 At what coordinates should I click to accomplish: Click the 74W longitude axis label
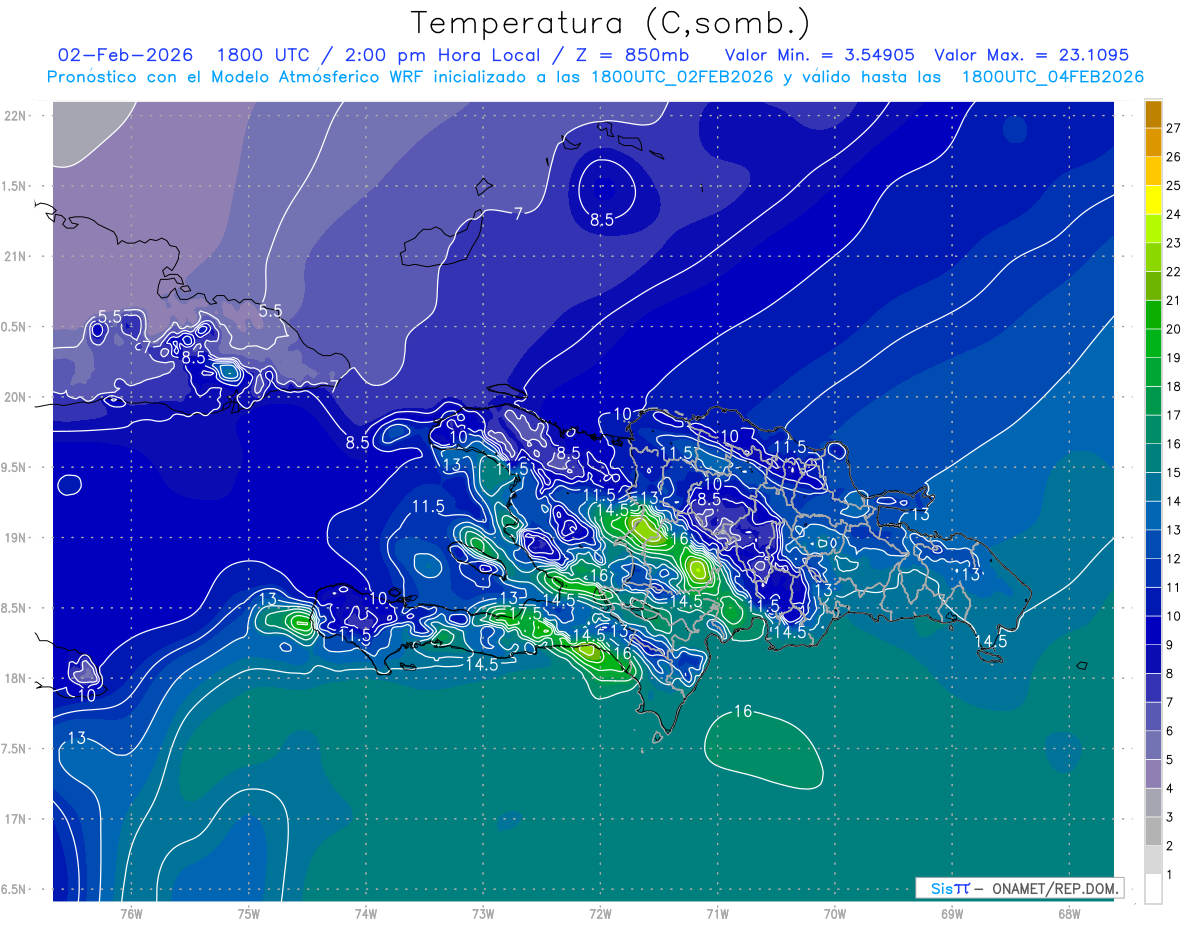366,914
